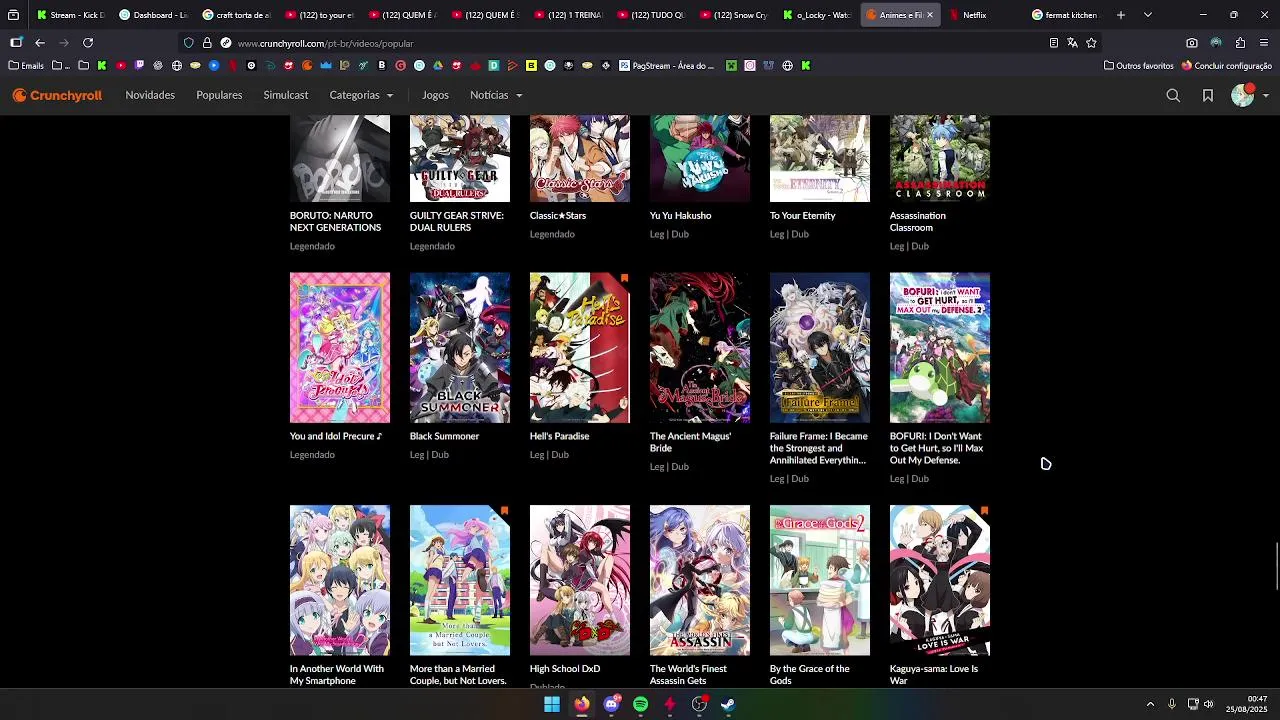Image resolution: width=1280 pixels, height=720 pixels.
Task: Switch to the o_Locky tab
Action: tap(816, 15)
